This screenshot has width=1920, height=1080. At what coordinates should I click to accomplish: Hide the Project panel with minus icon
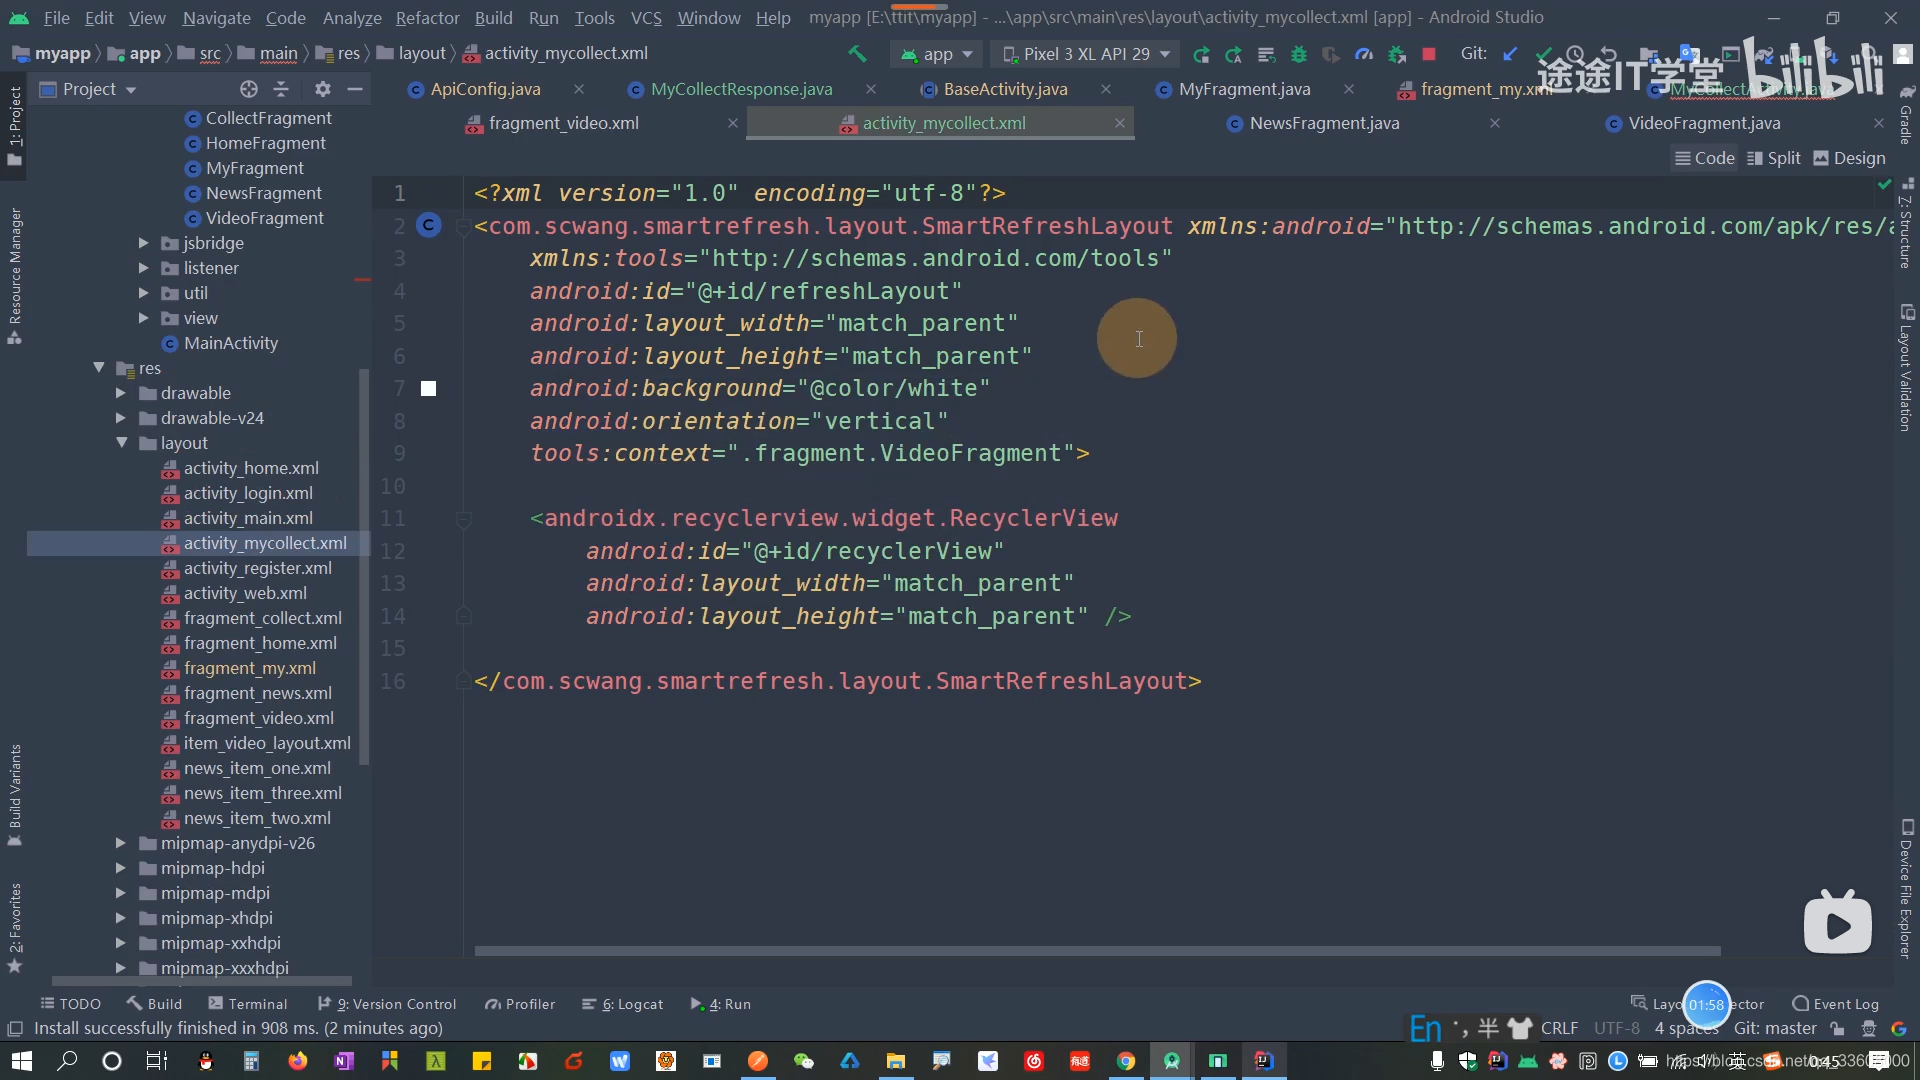click(354, 89)
